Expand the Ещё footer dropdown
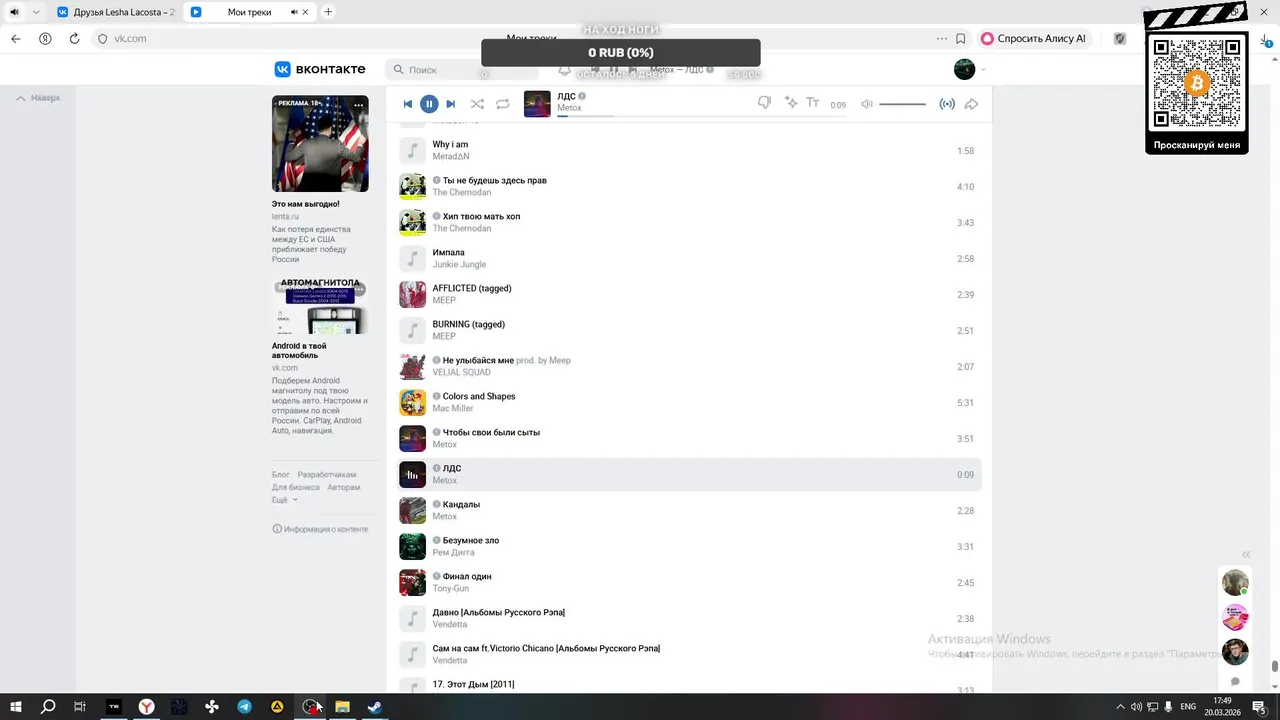This screenshot has height=720, width=1280. click(x=285, y=499)
